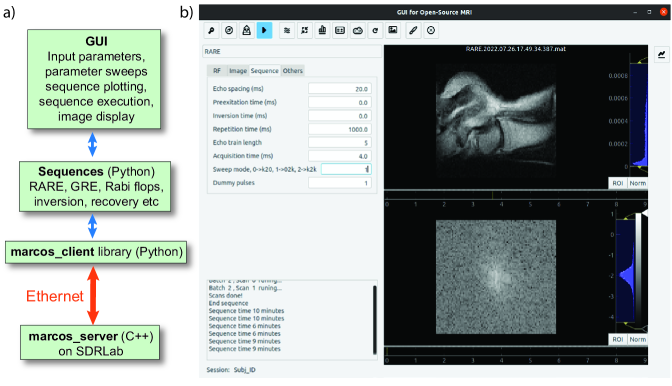Toggle Norm button on upper image

pyautogui.click(x=637, y=183)
